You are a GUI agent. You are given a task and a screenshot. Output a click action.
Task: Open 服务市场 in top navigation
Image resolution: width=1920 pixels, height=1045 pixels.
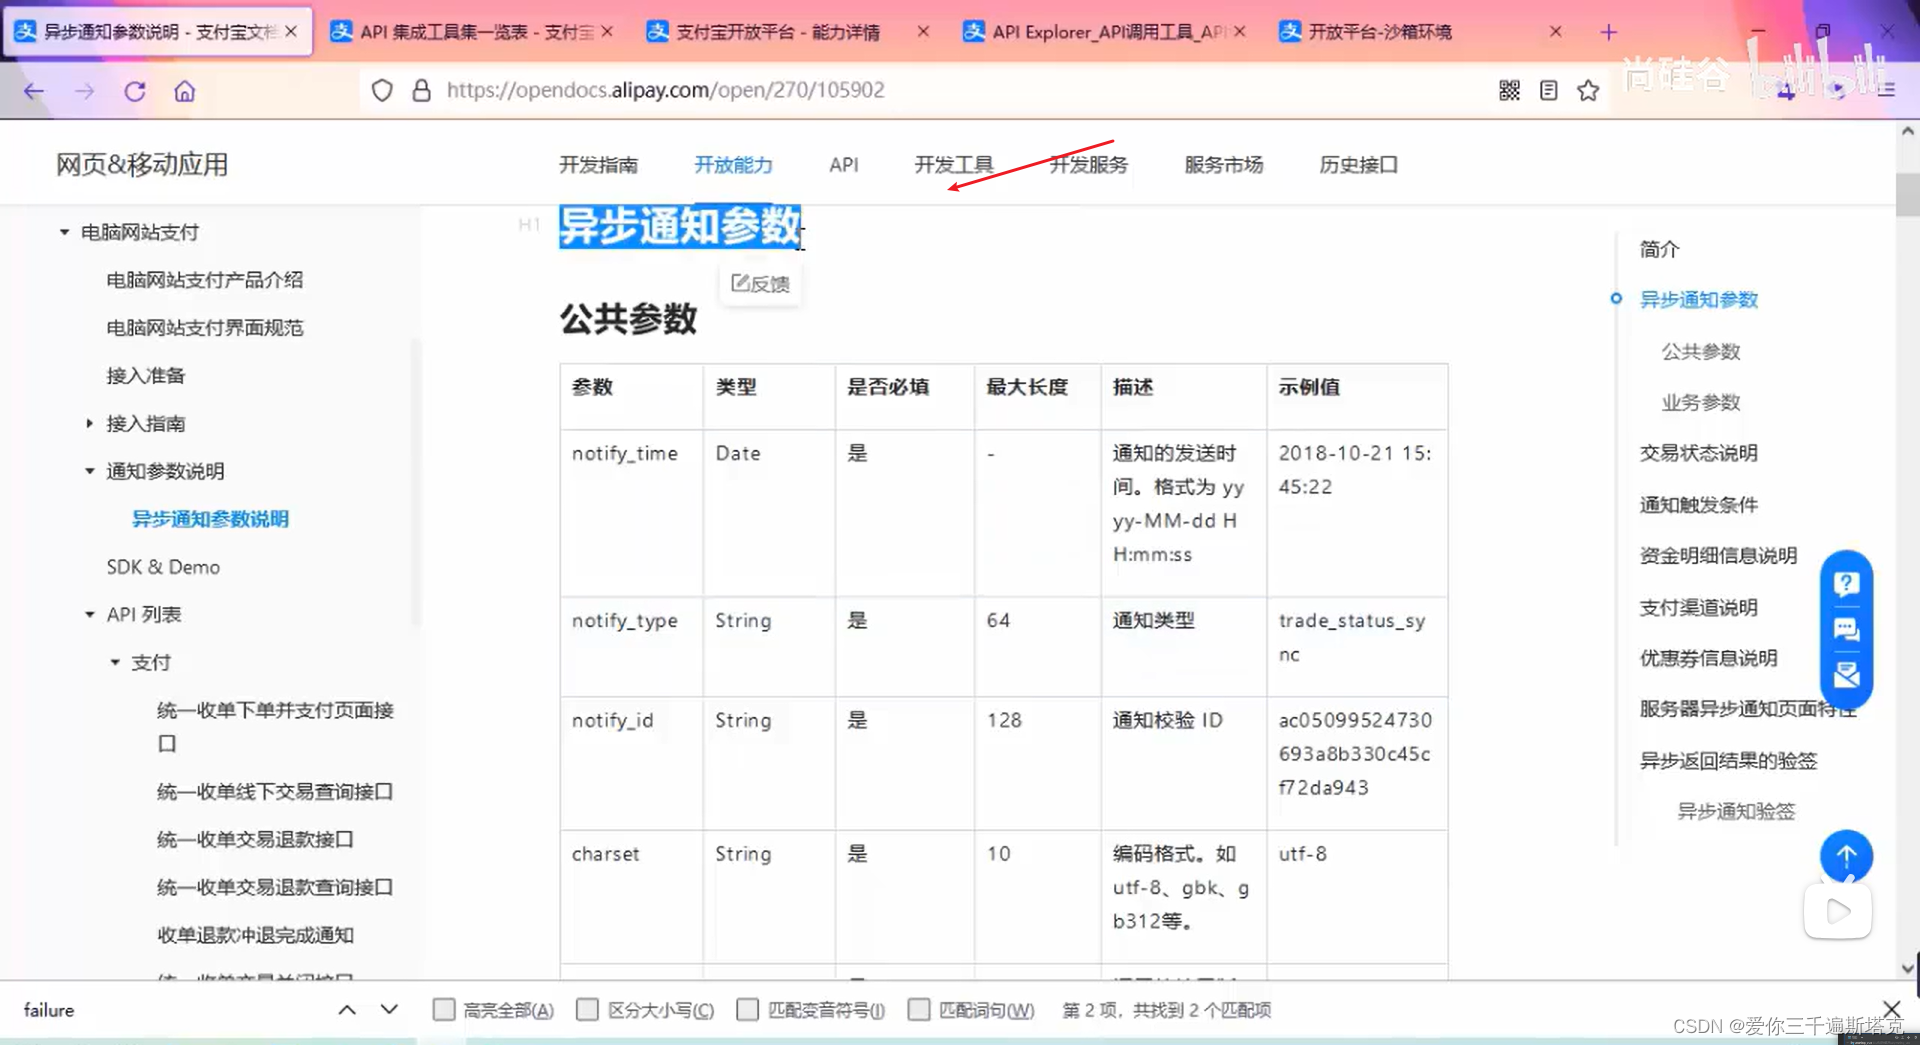click(x=1224, y=165)
